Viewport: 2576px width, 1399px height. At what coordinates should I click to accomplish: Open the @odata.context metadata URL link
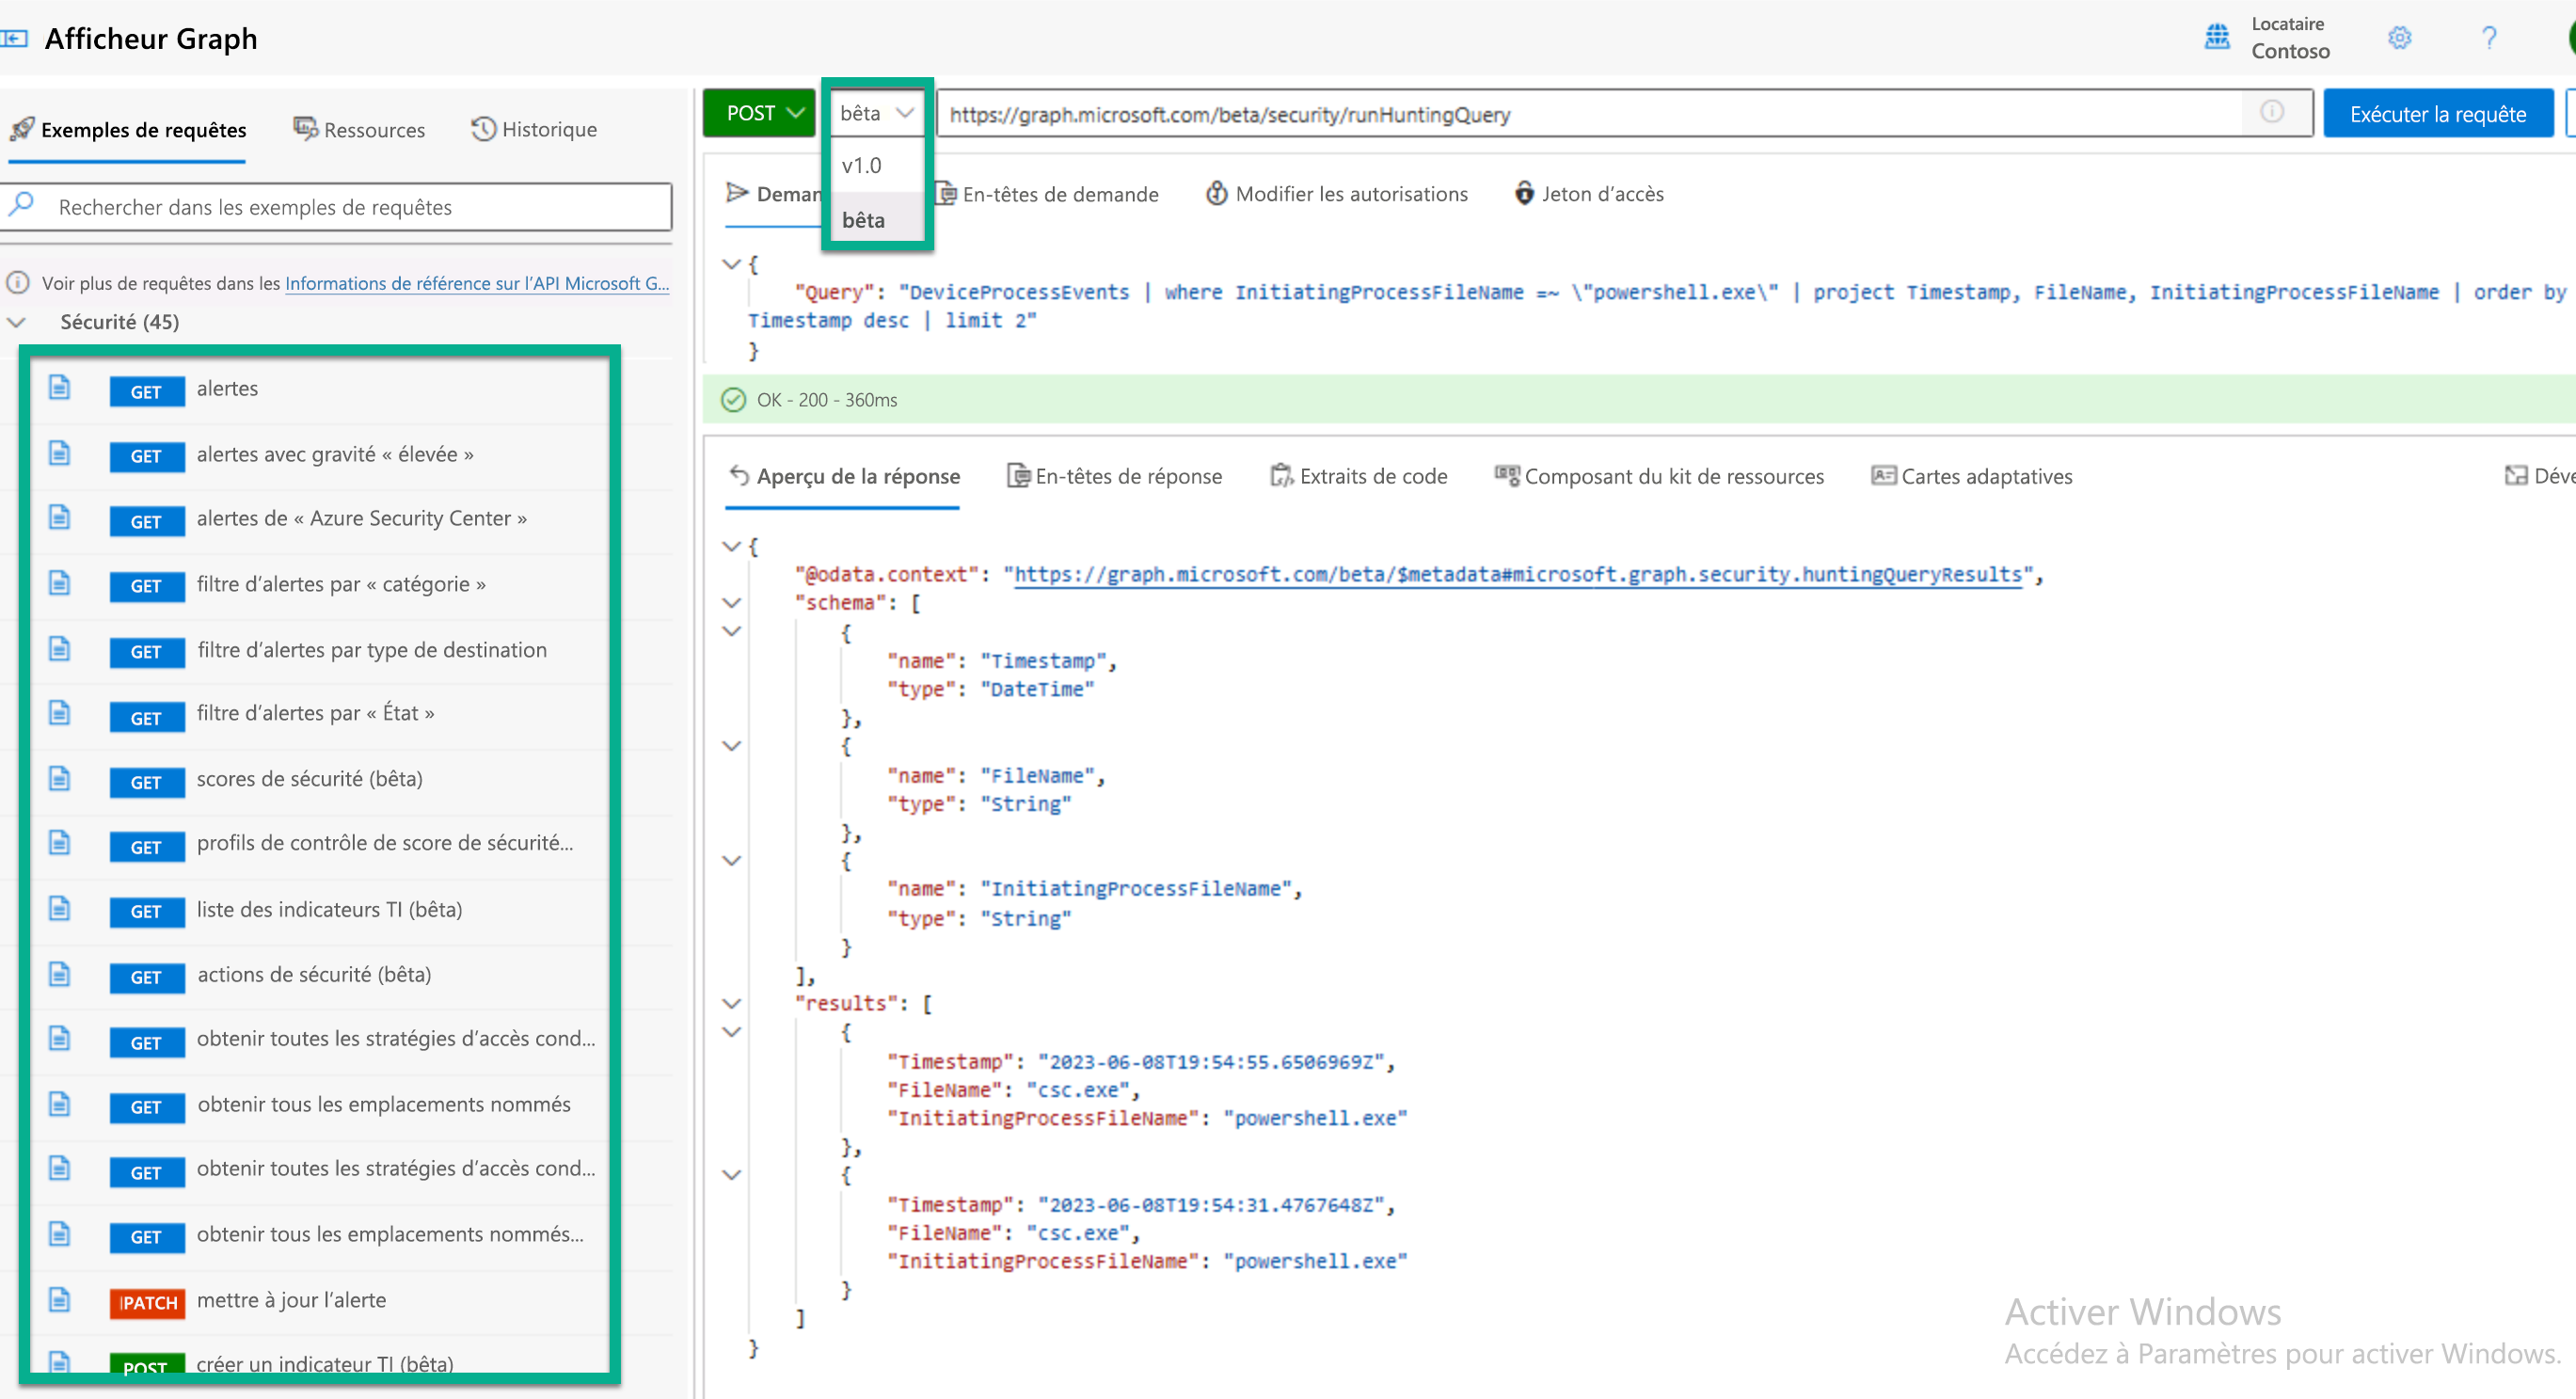pos(1518,574)
